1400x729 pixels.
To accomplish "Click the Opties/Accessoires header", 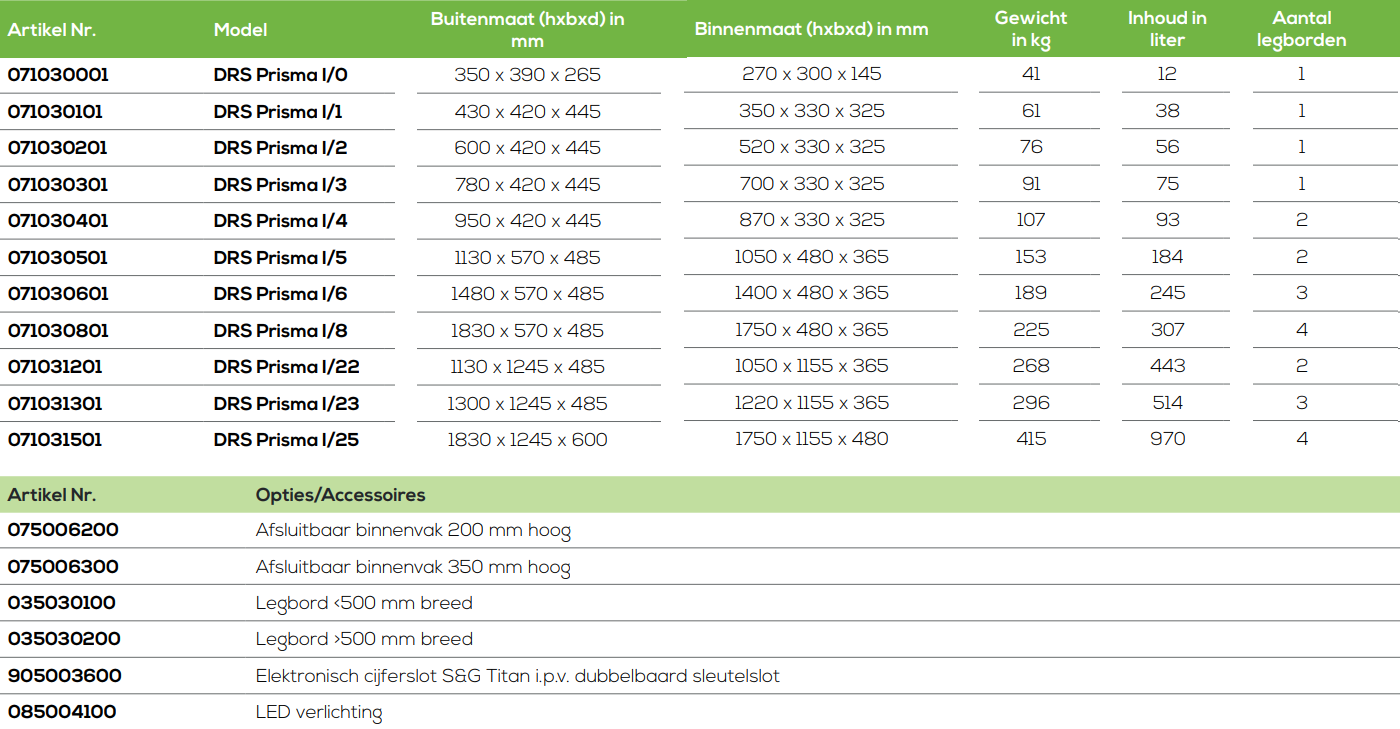I will pyautogui.click(x=340, y=495).
